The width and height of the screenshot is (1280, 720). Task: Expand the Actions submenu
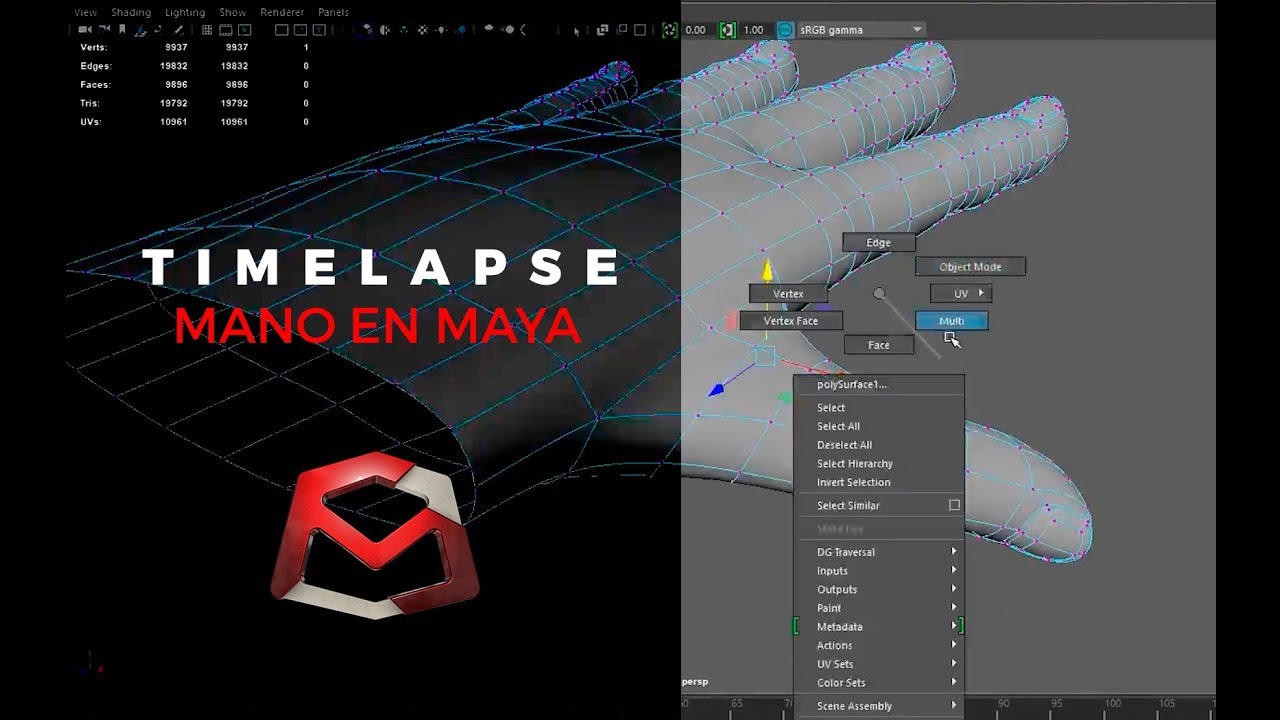pos(878,645)
